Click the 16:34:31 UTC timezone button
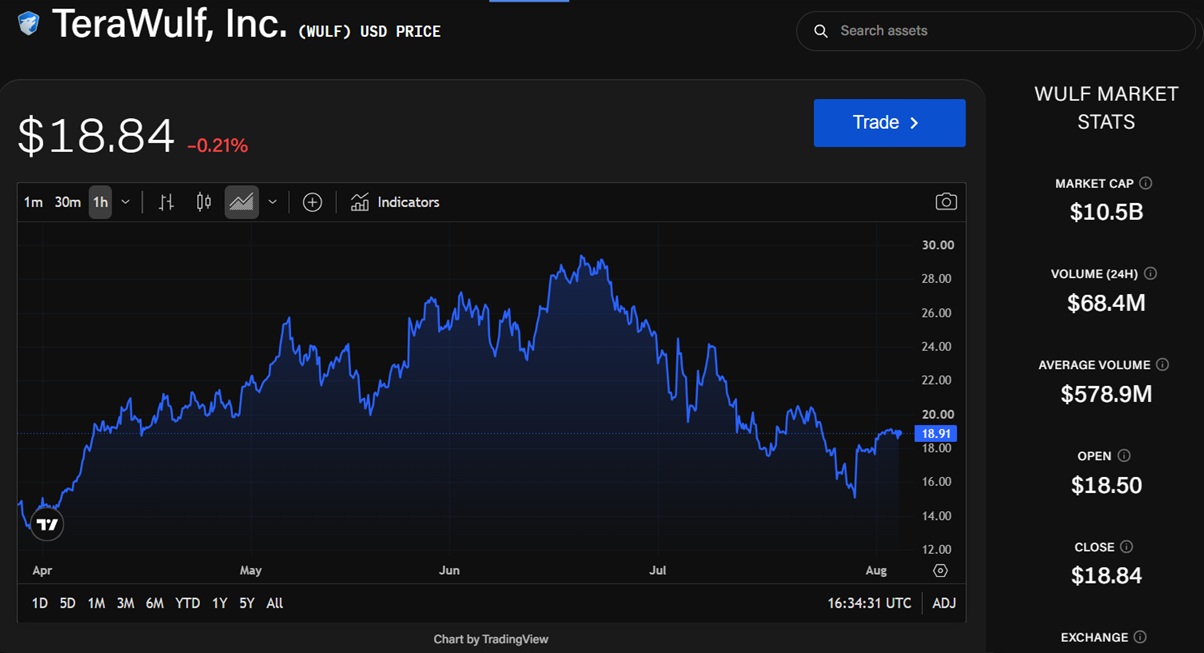The height and width of the screenshot is (653, 1204). 870,603
